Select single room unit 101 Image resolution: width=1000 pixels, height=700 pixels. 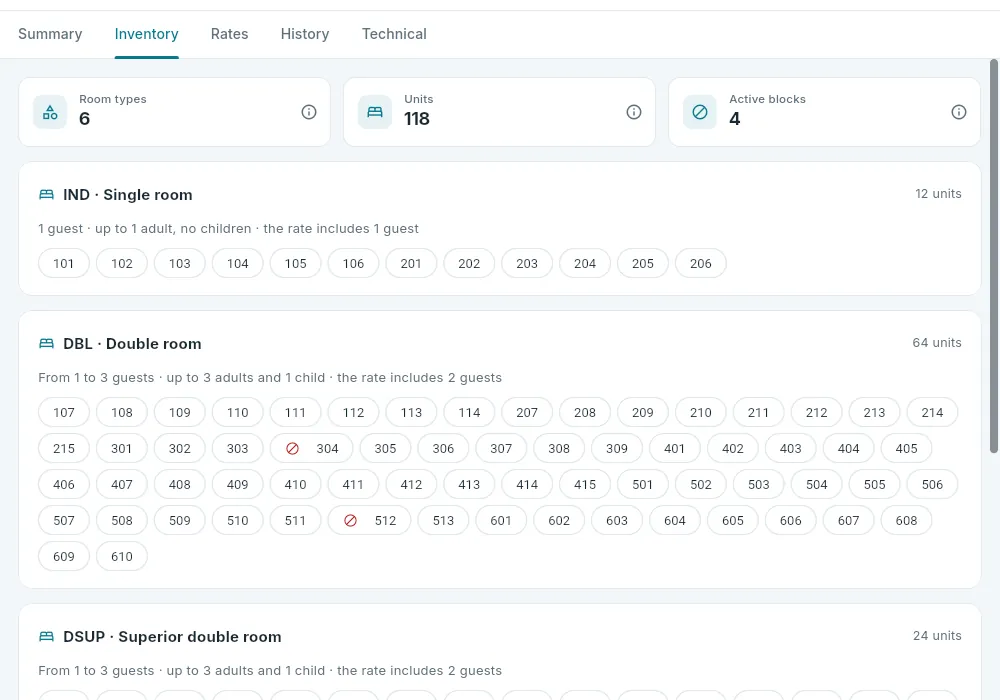click(64, 263)
